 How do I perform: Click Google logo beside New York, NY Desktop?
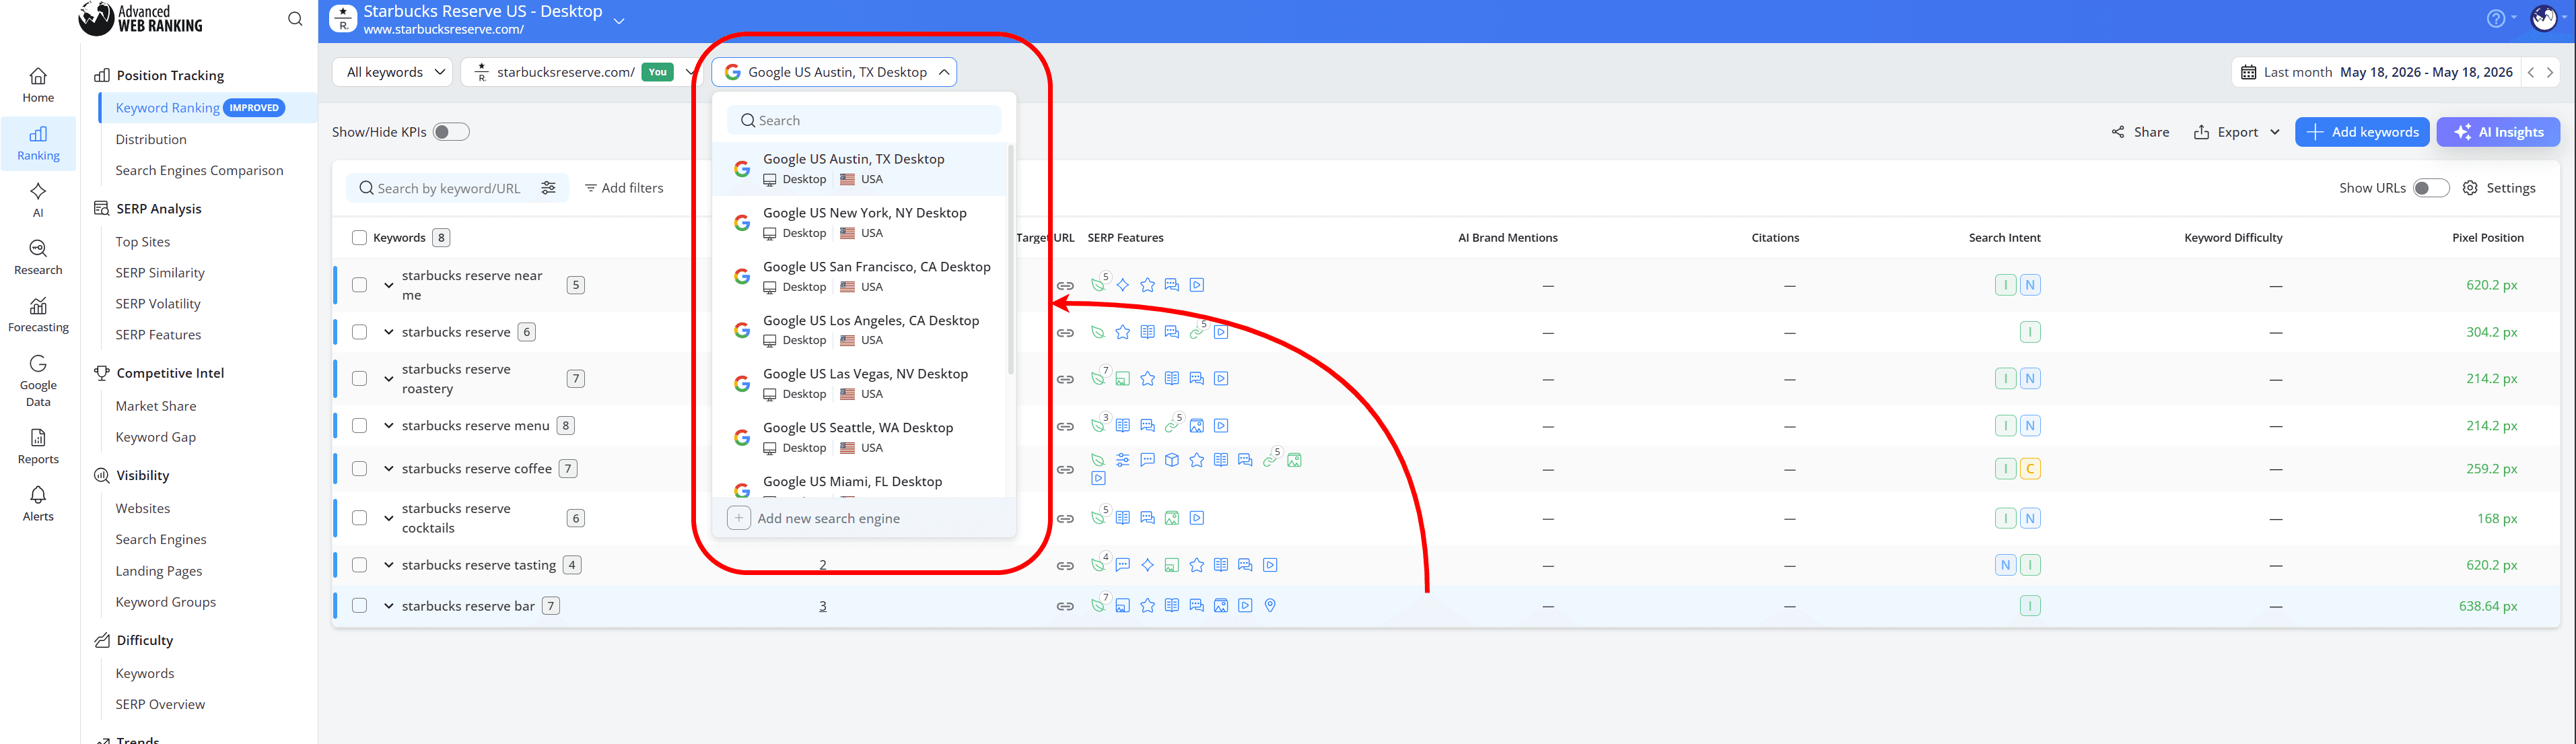click(741, 222)
